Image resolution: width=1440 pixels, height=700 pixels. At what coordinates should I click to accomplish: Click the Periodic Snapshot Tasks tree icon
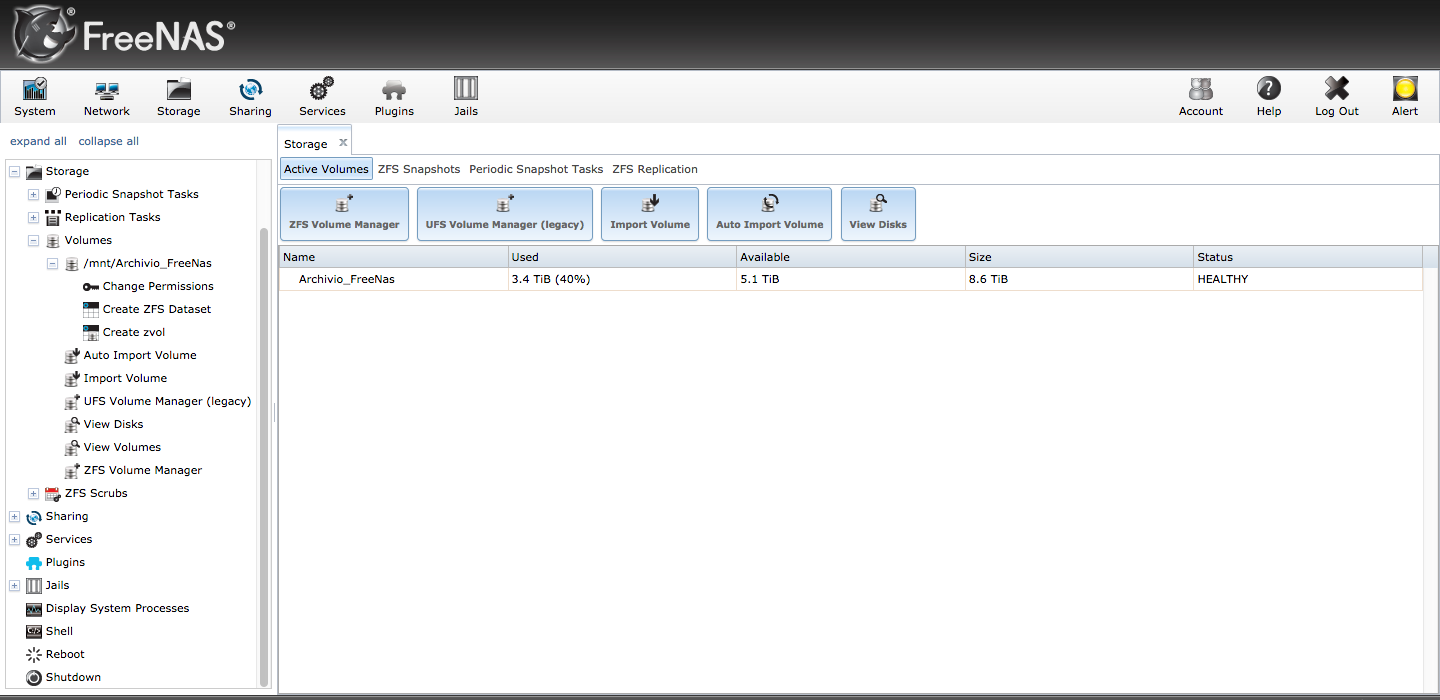click(53, 194)
